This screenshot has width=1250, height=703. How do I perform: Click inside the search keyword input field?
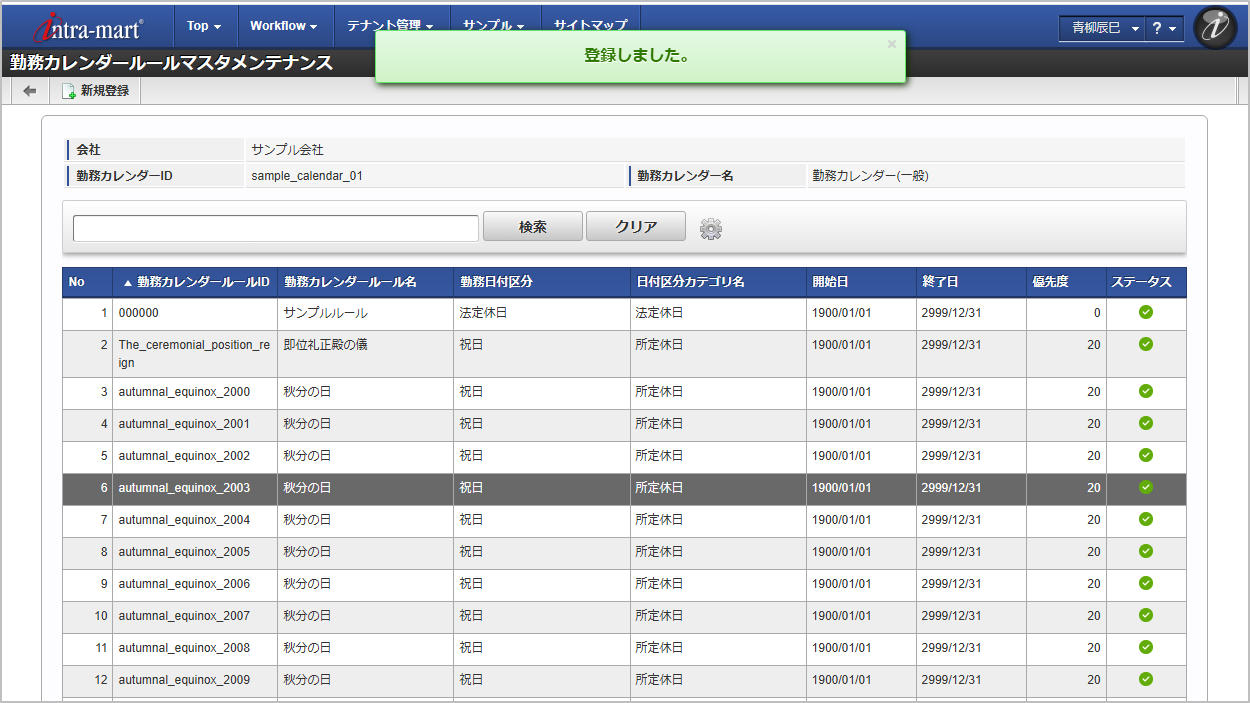tap(275, 228)
